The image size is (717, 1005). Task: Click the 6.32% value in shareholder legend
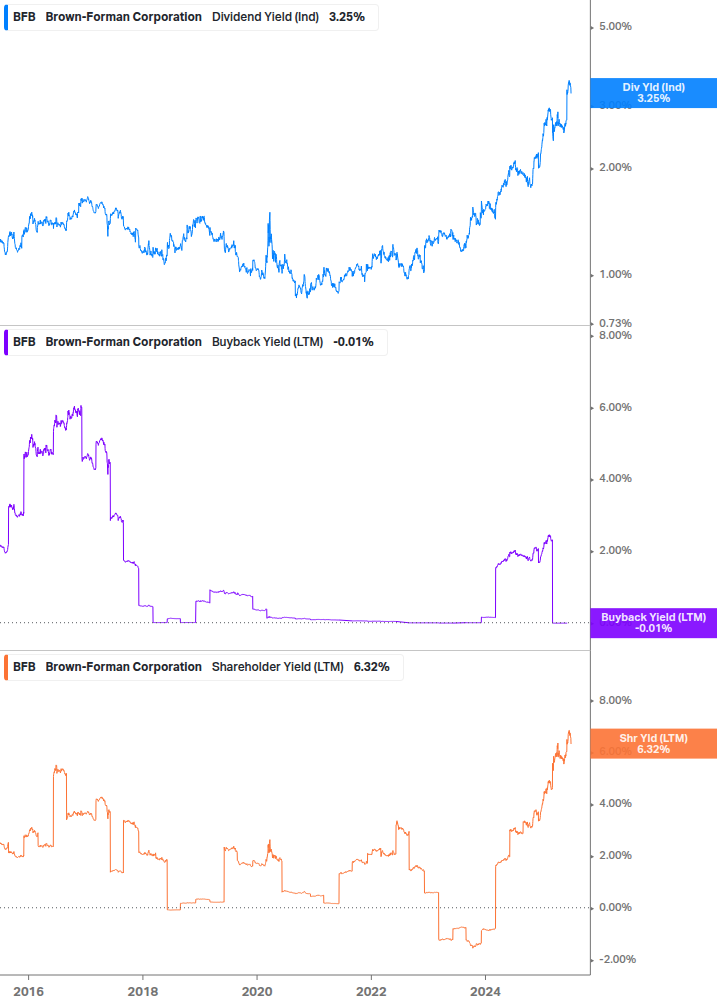(372, 667)
